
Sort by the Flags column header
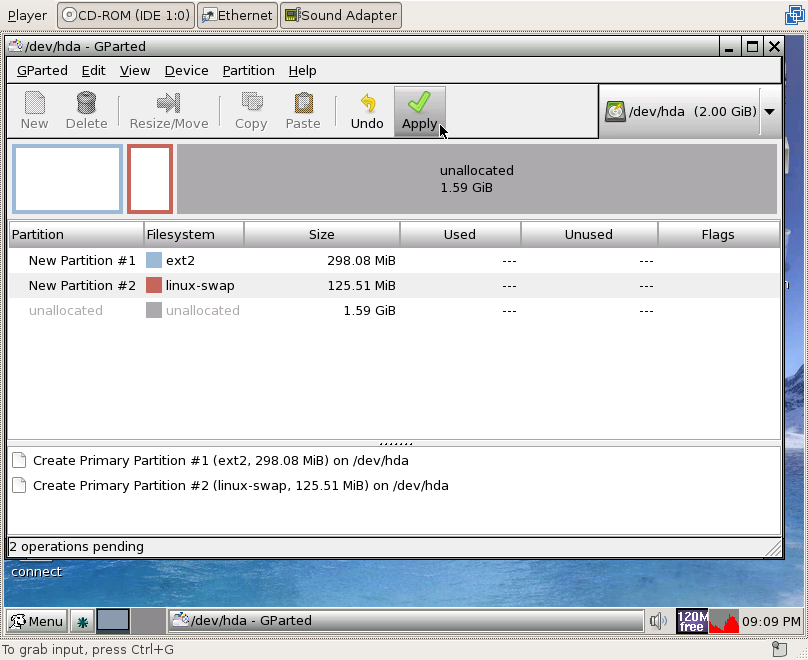click(718, 234)
